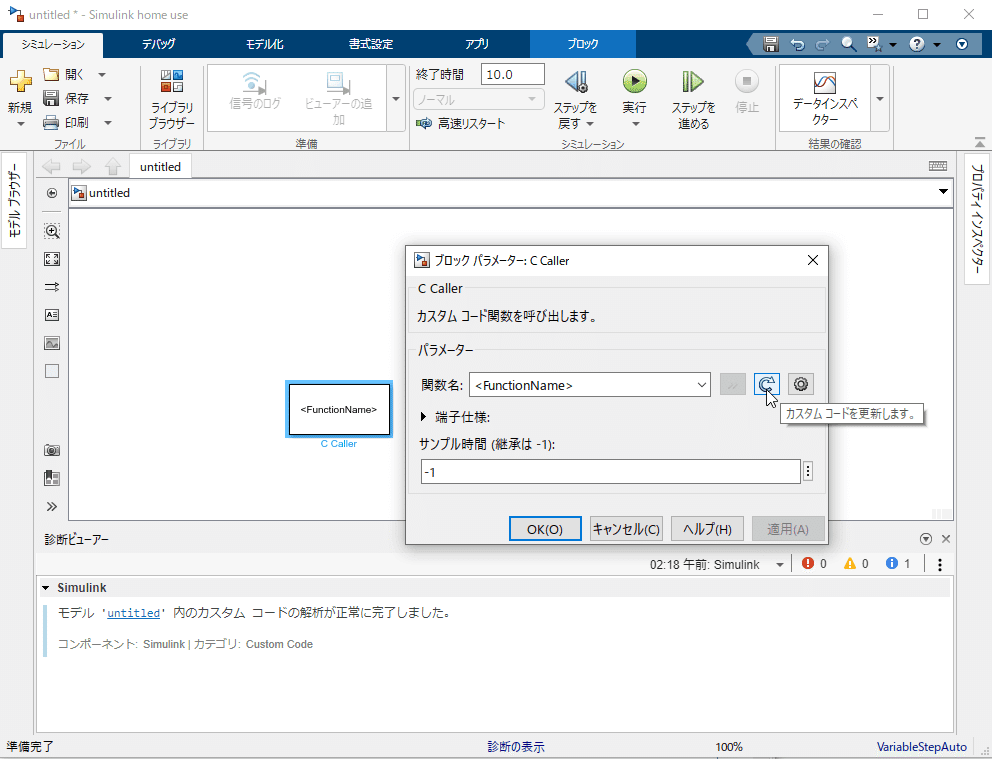Screen dimensions: 992x759
Task: Click keyboard shortcuts icon above canvas
Action: (x=938, y=166)
